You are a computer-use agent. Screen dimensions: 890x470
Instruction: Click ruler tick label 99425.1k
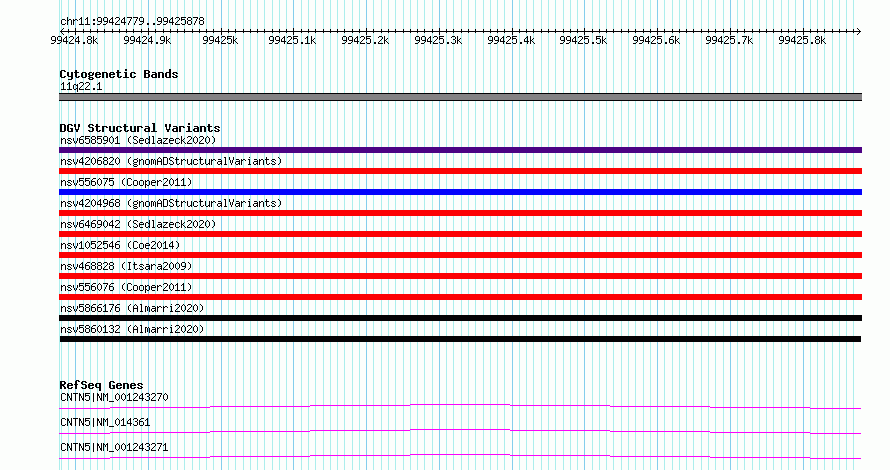[x=292, y=40]
